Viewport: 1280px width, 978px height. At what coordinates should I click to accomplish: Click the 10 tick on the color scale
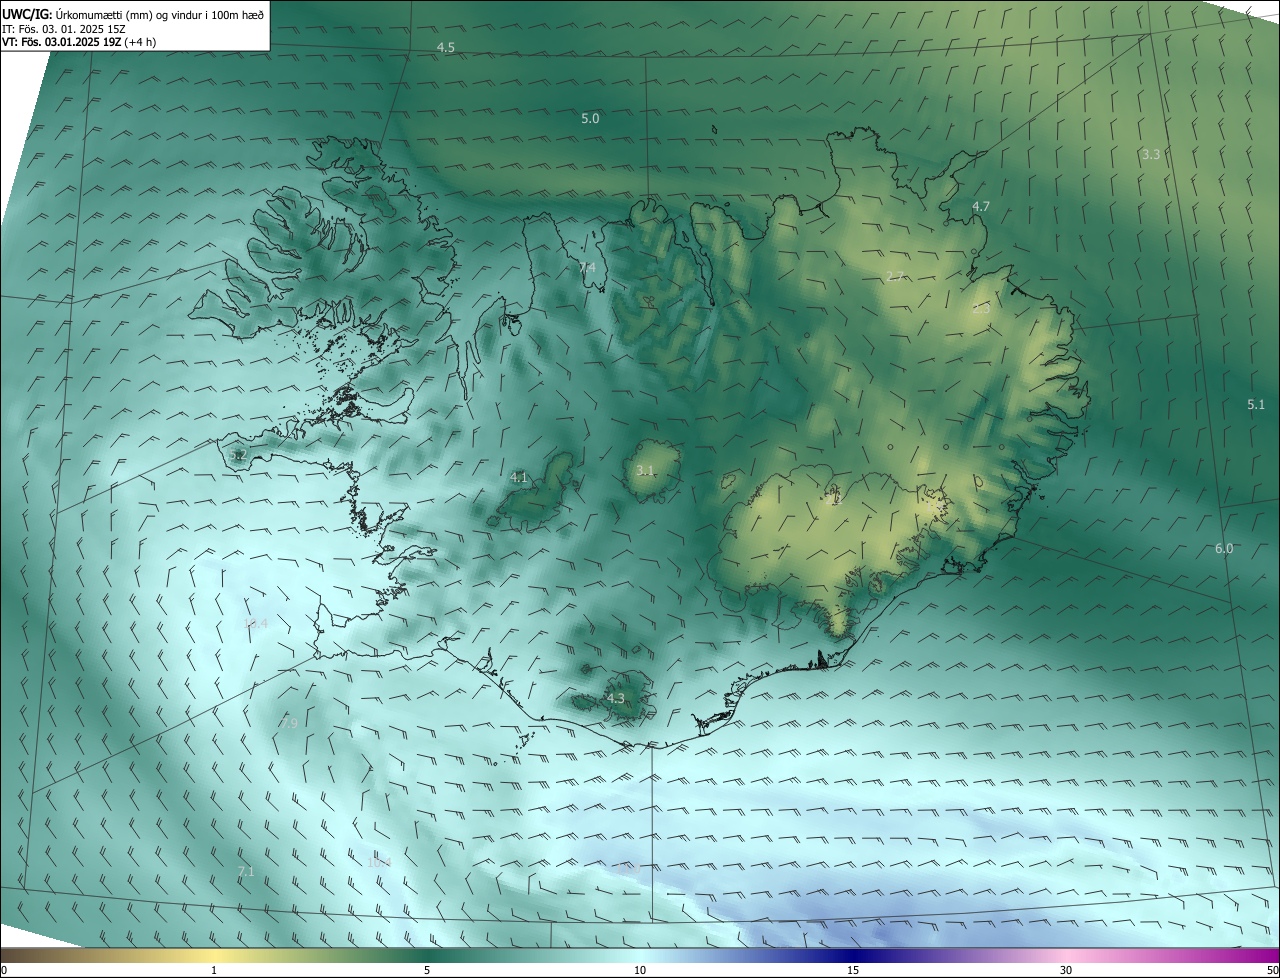coord(640,970)
